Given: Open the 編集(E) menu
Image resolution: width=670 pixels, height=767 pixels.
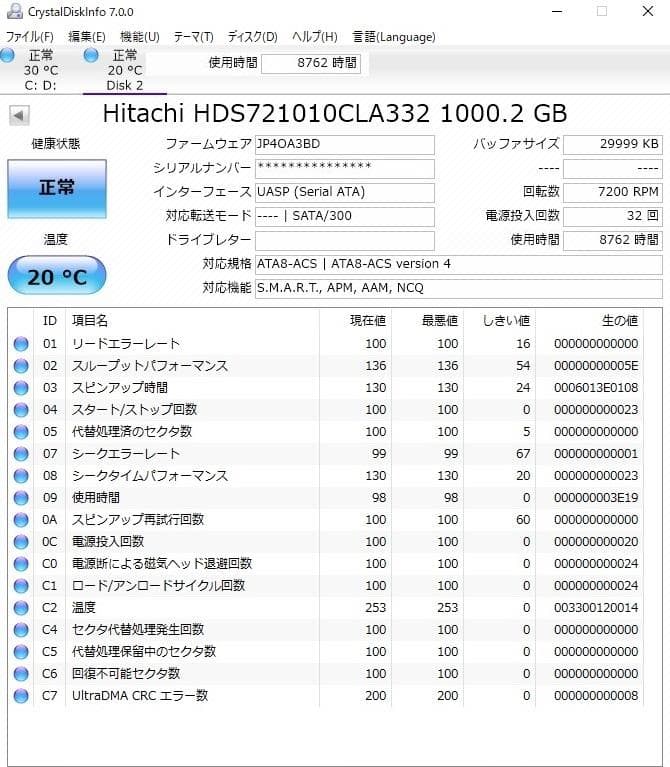Looking at the screenshot, I should [x=87, y=37].
